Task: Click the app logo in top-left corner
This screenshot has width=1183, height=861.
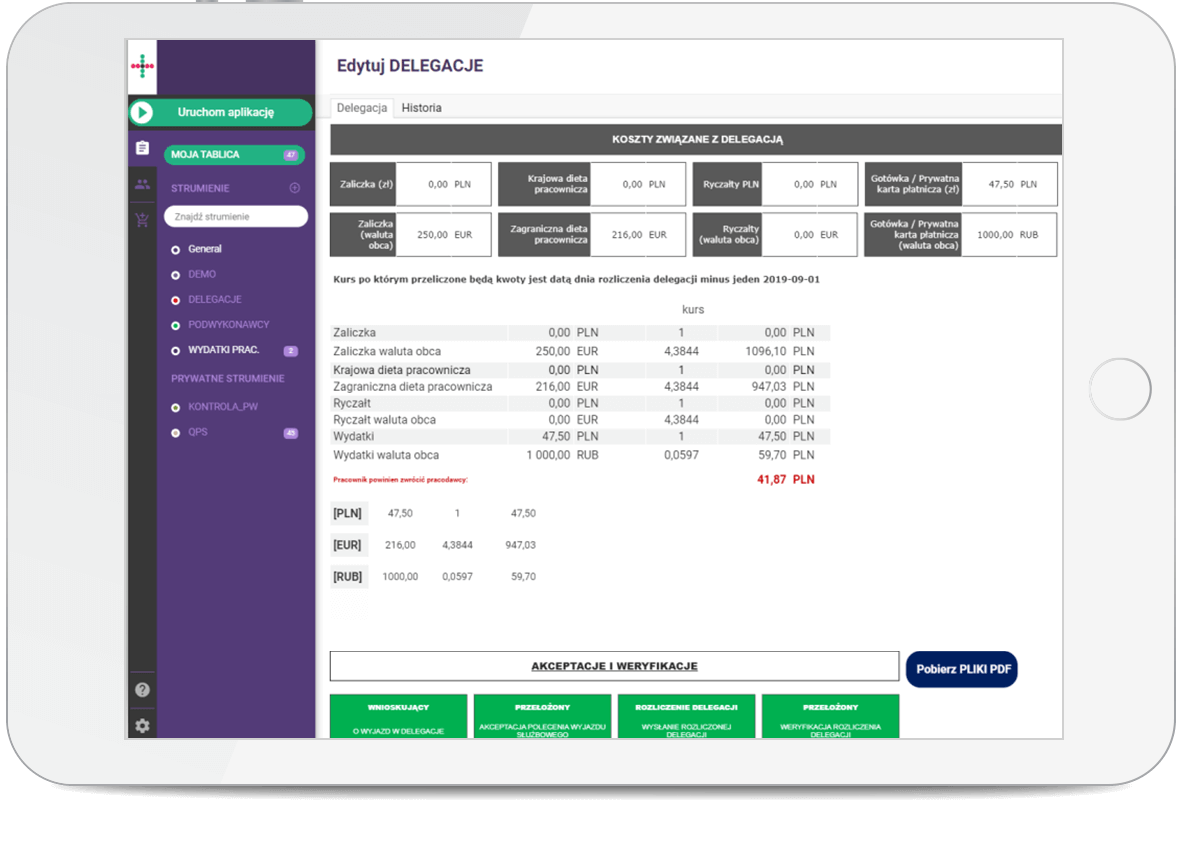Action: coord(142,67)
